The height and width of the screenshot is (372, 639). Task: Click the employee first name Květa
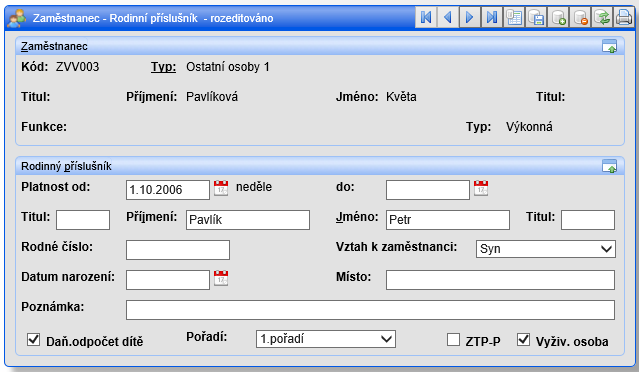(401, 97)
